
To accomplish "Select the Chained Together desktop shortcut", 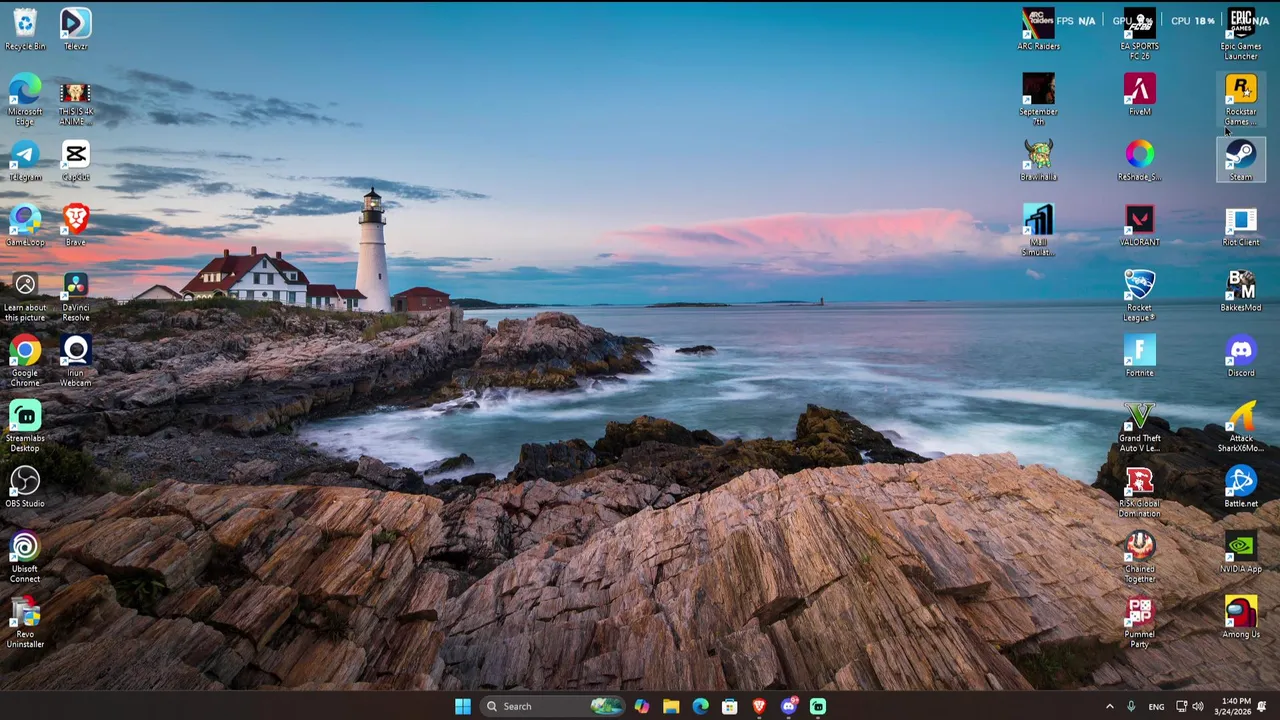I will tap(1139, 558).
